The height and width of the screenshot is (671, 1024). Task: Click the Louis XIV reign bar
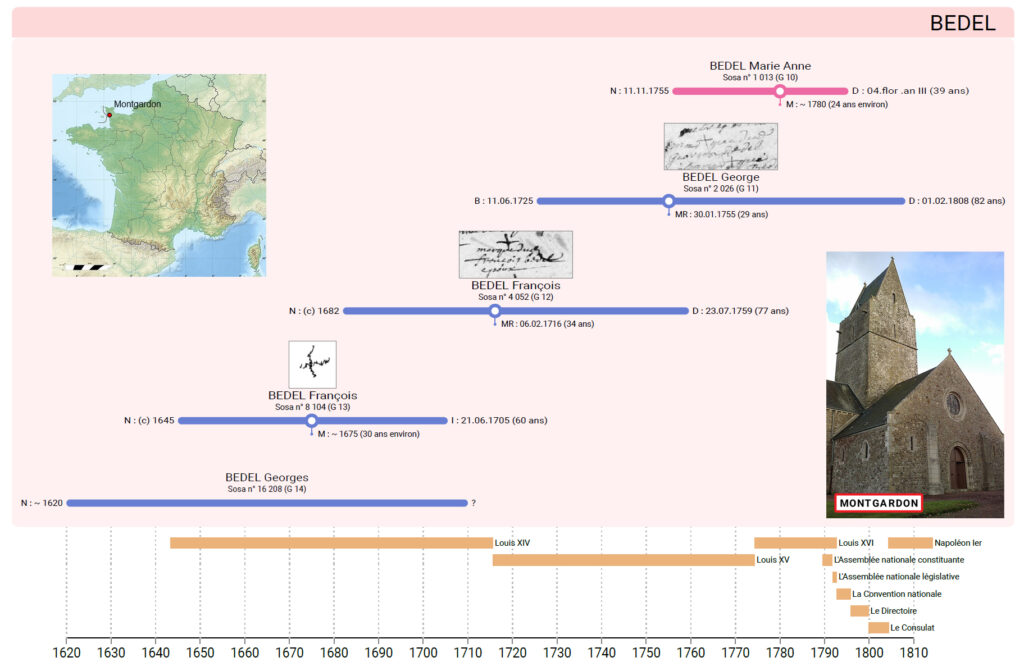coord(331,543)
